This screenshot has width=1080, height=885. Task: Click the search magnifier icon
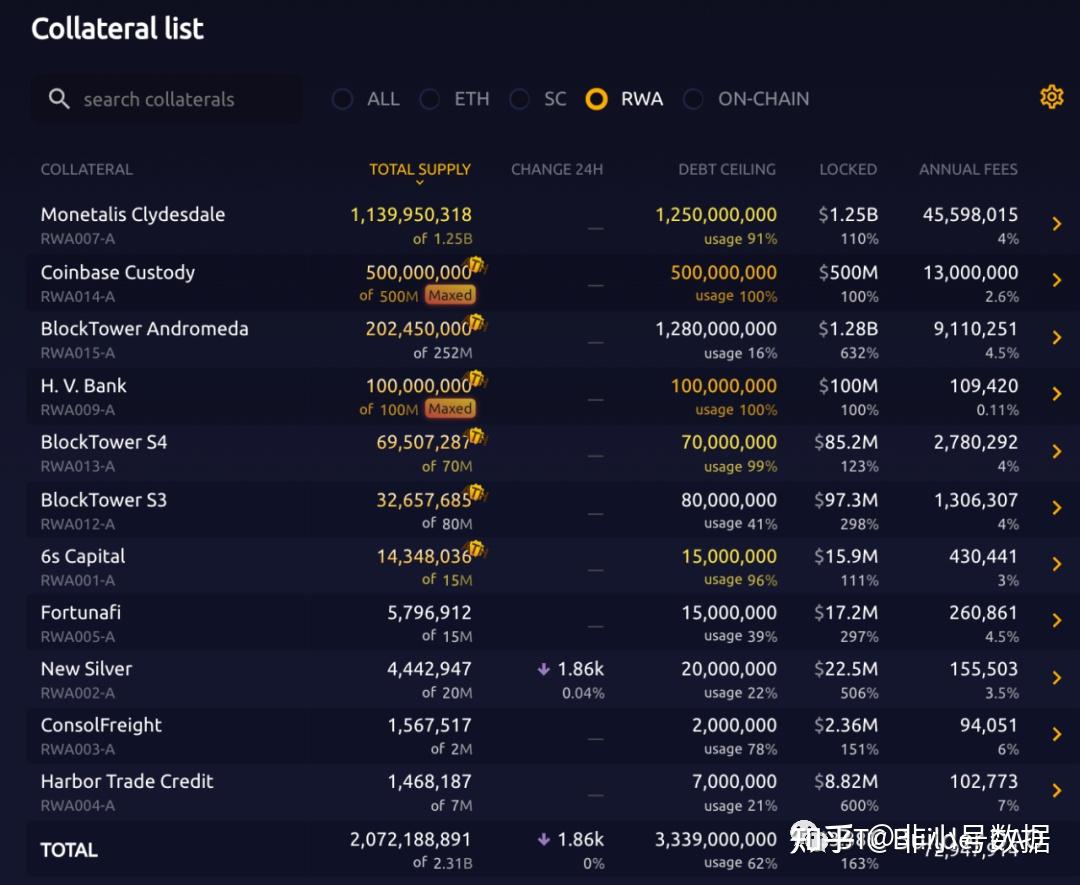(59, 98)
